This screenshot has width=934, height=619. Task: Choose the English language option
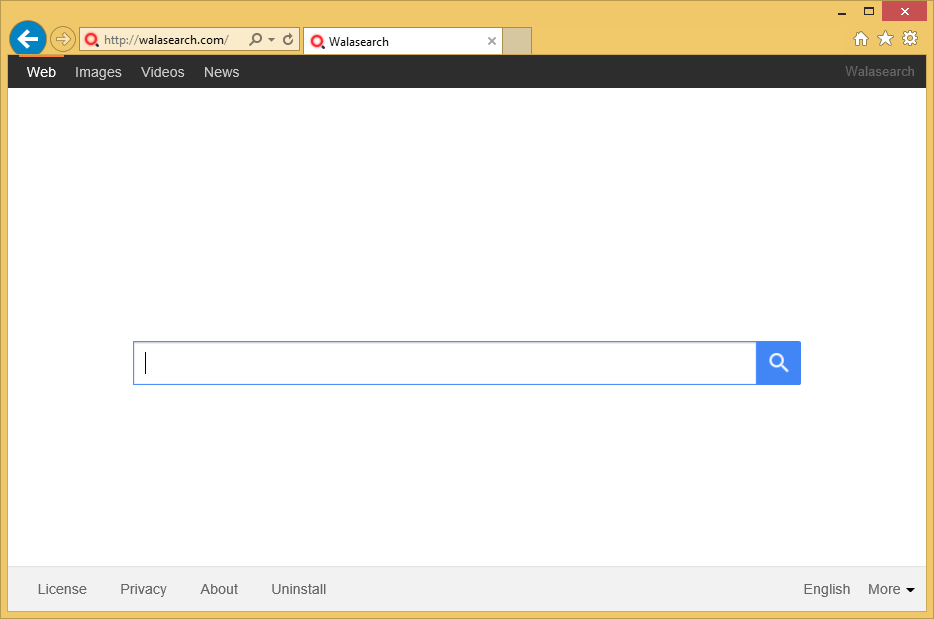(826, 589)
